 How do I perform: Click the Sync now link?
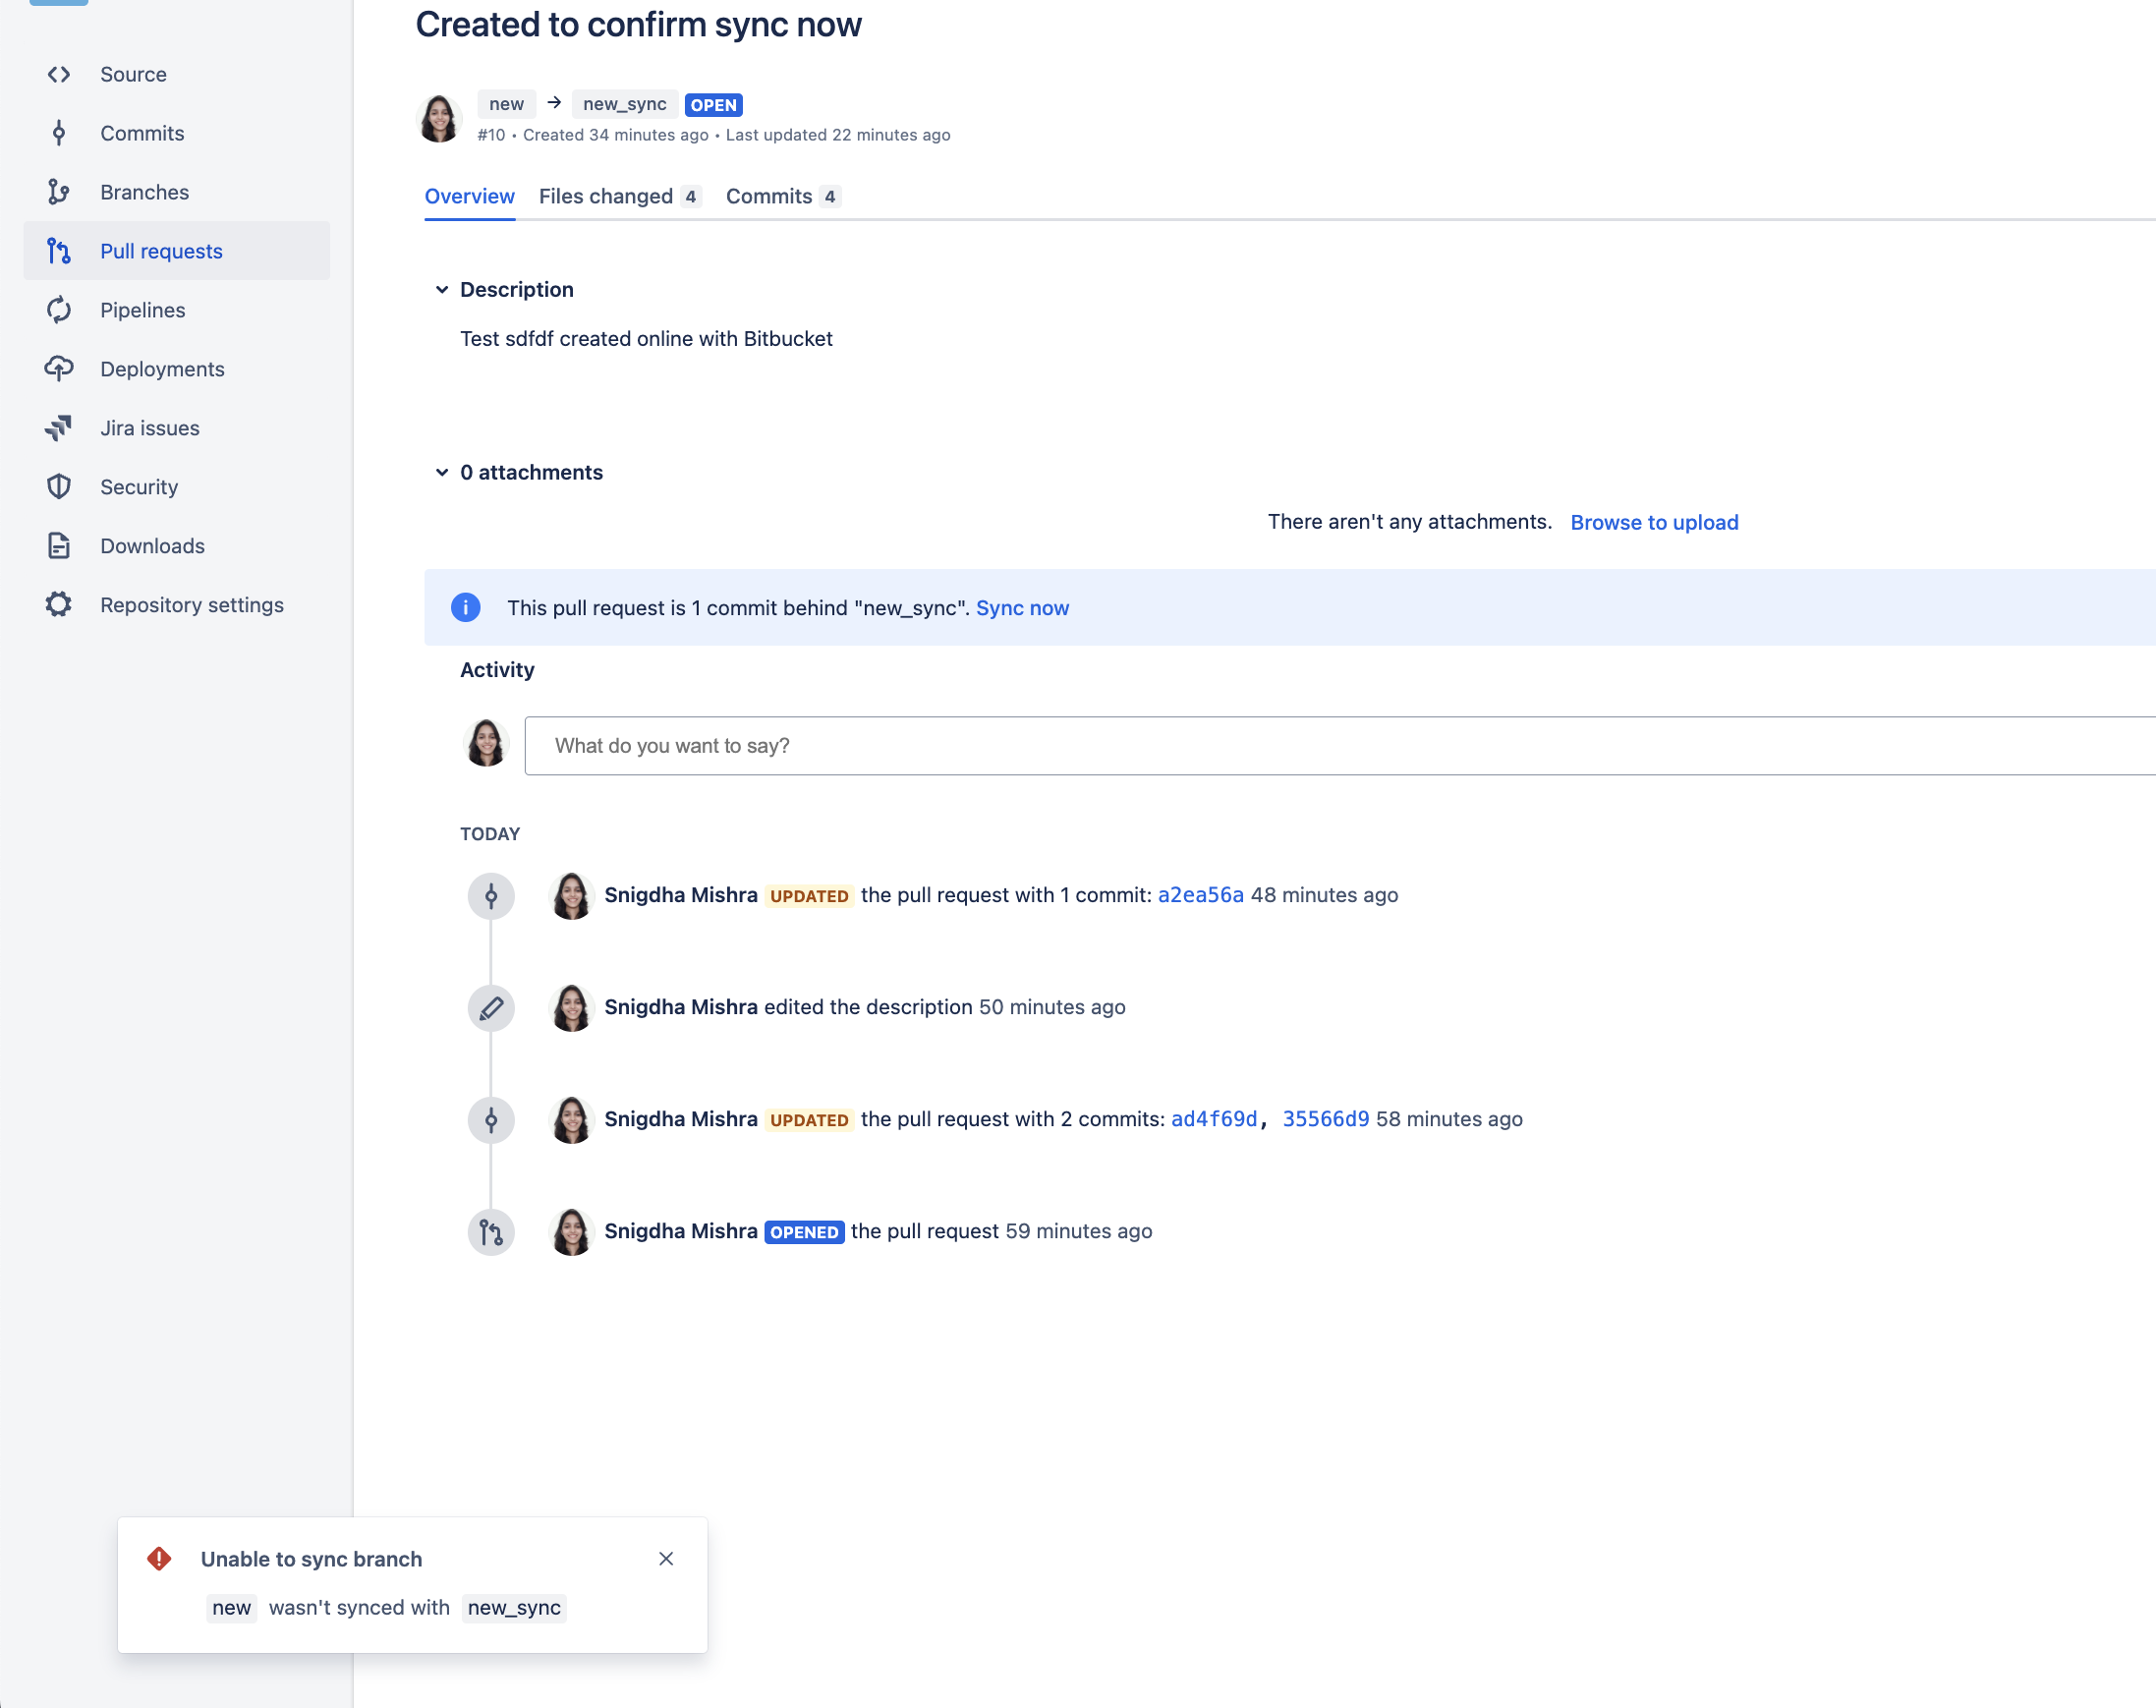pos(1021,608)
